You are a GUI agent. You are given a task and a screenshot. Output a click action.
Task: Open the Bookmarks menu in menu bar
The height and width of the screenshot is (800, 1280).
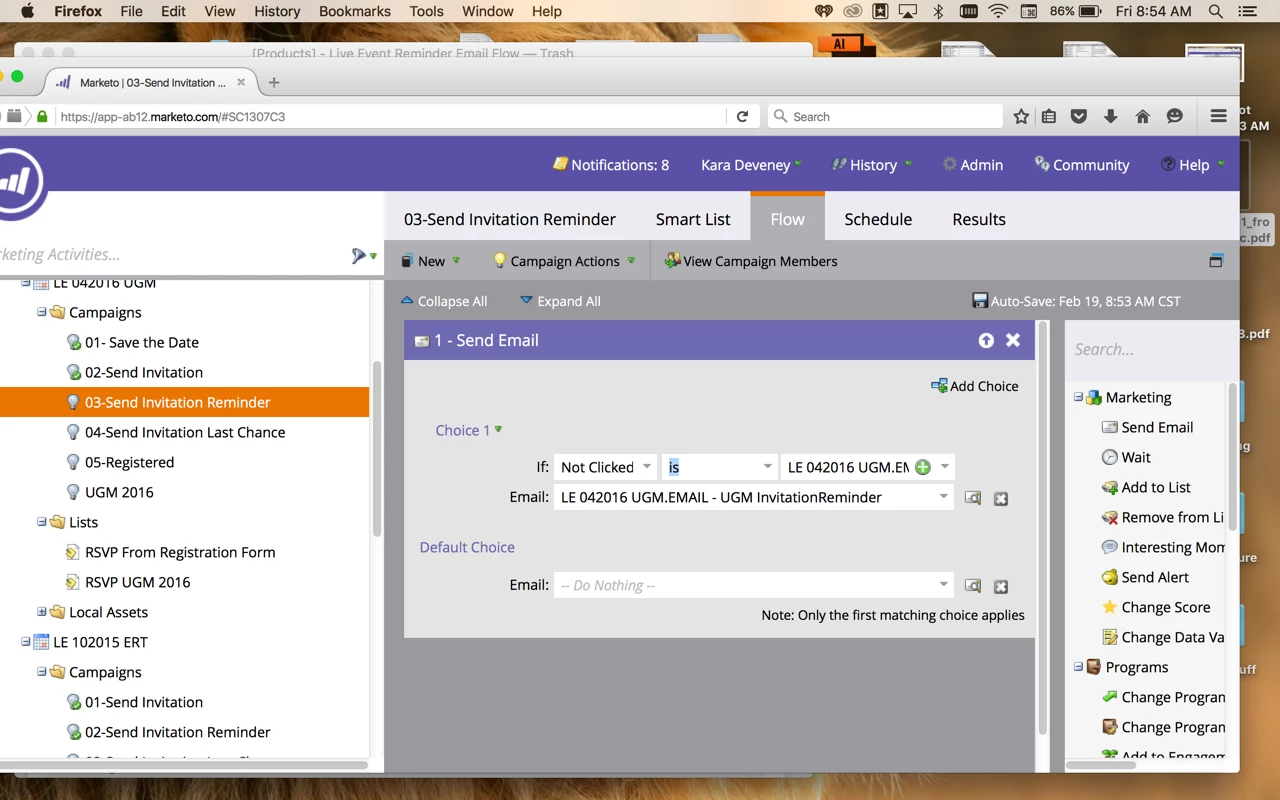354,11
